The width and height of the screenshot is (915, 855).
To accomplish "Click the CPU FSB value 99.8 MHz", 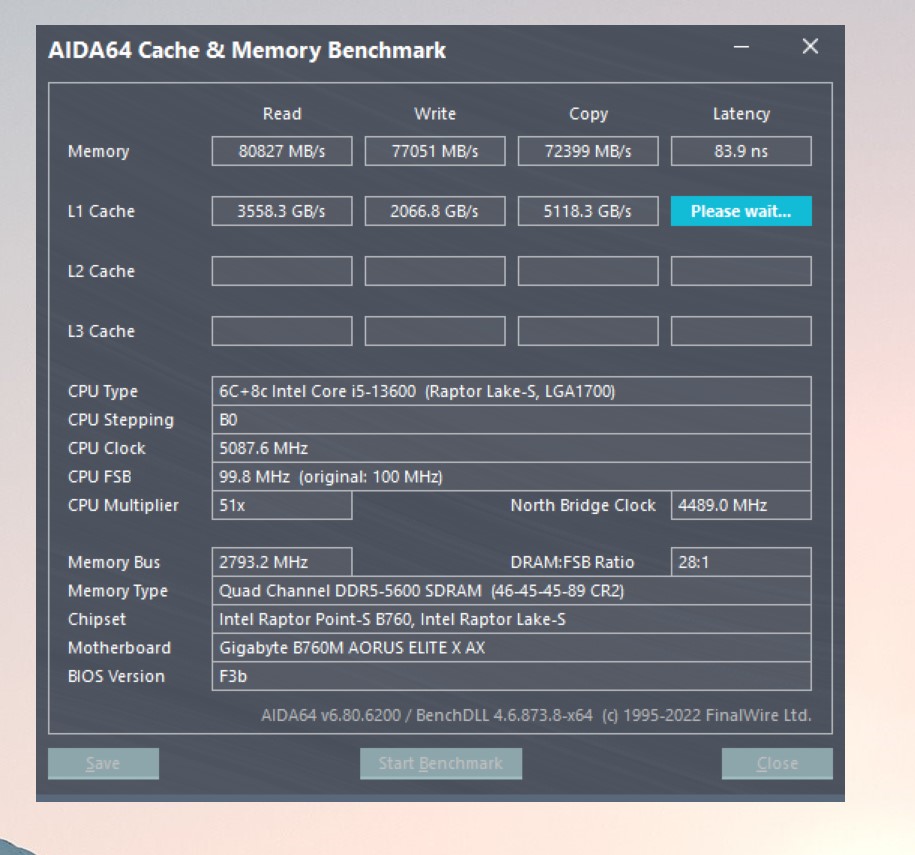I will click(511, 477).
